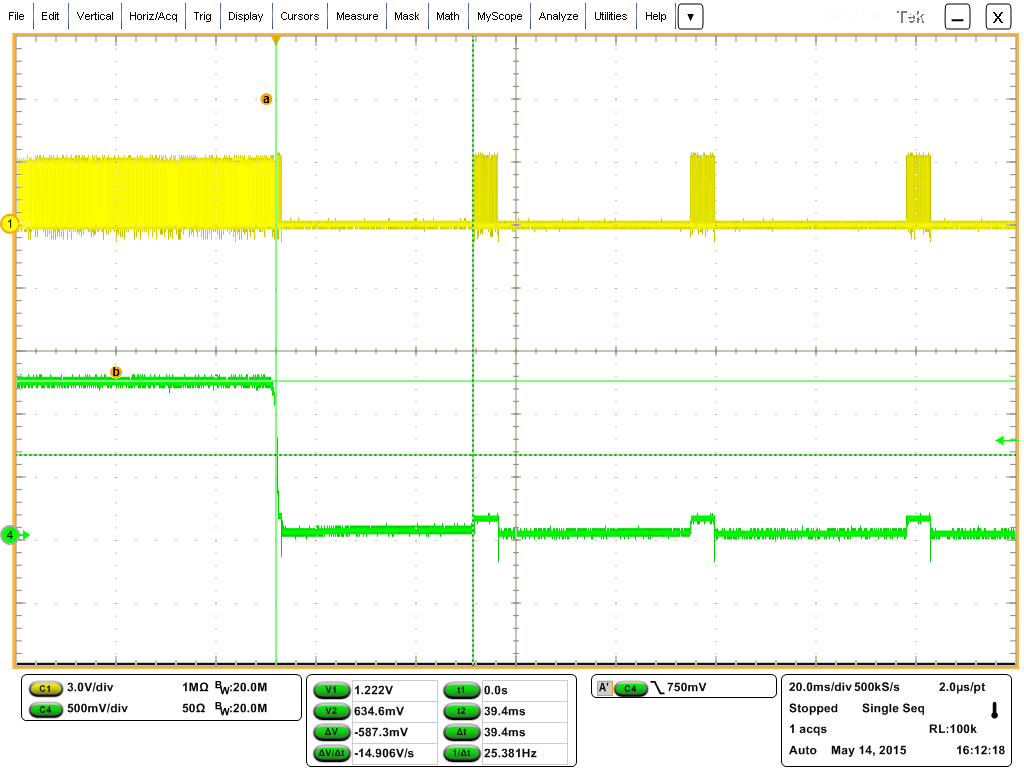This screenshot has width=1024, height=768.
Task: Click the Stopped acquisition status text
Action: tap(814, 708)
